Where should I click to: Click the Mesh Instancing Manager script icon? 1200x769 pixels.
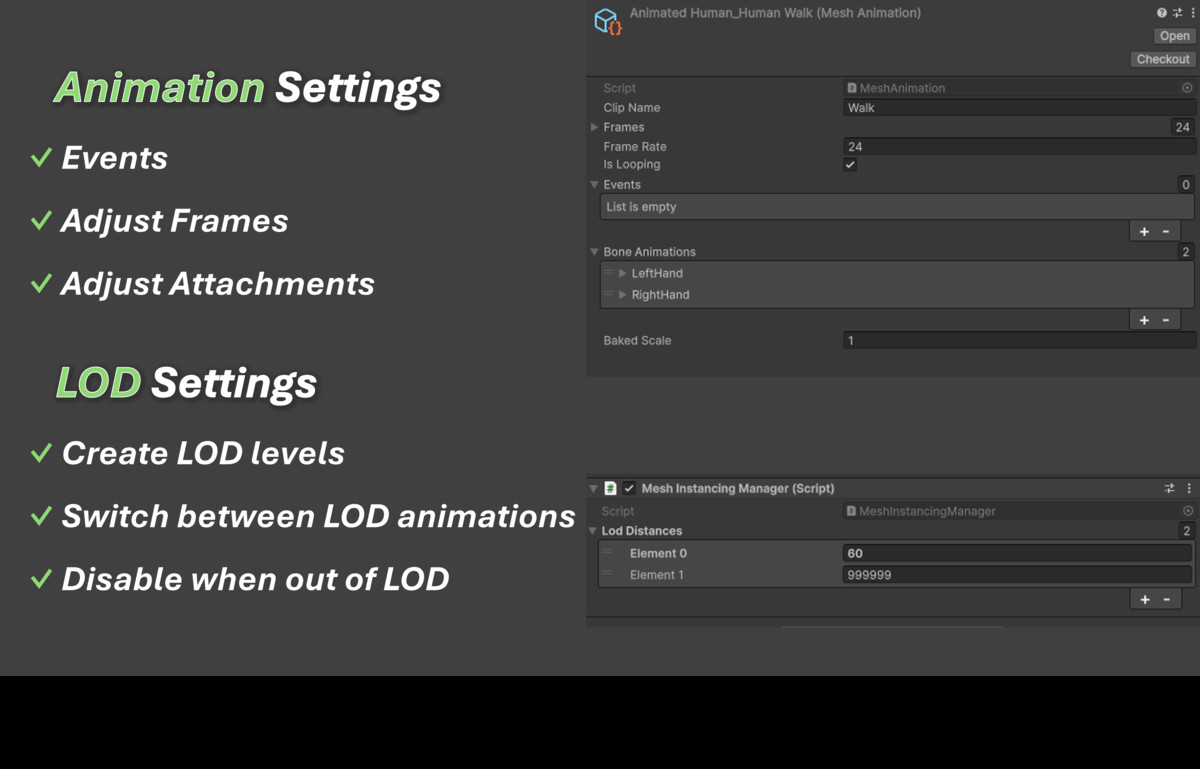pos(612,489)
